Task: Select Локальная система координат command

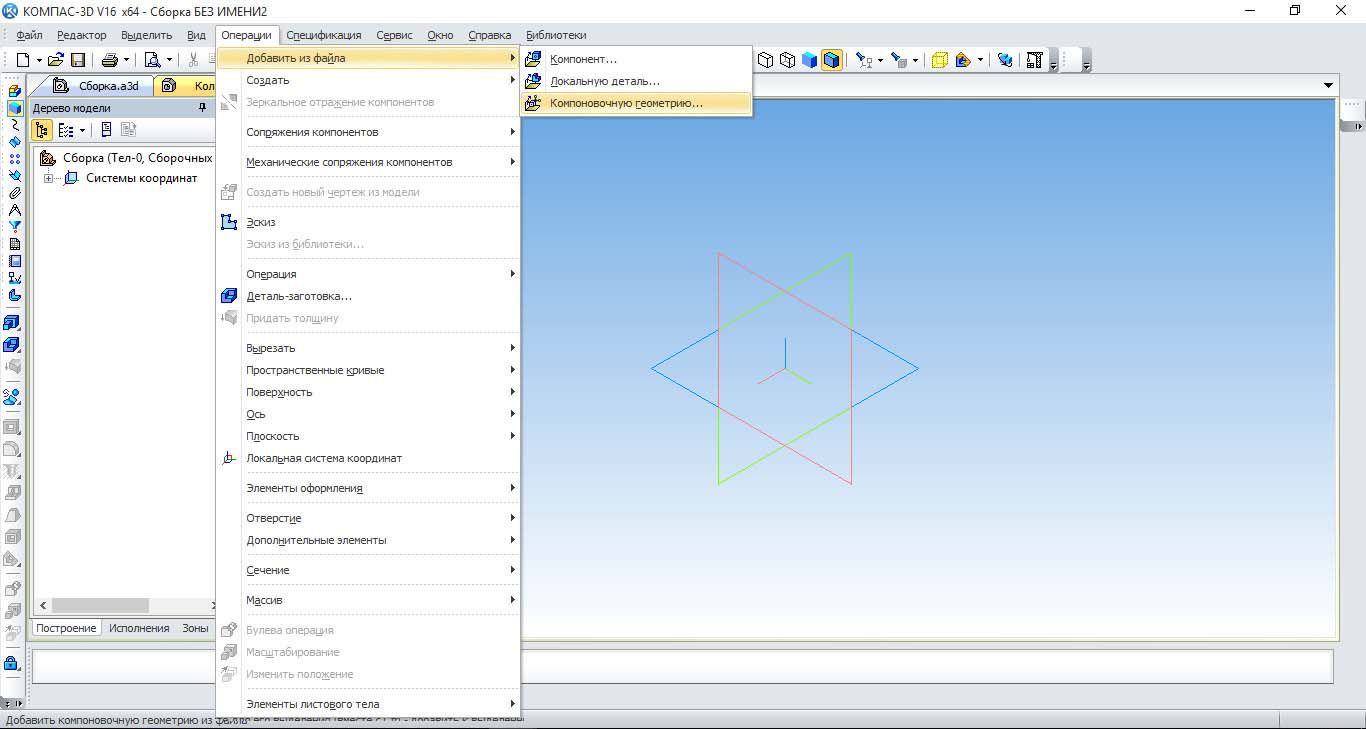Action: [368, 458]
